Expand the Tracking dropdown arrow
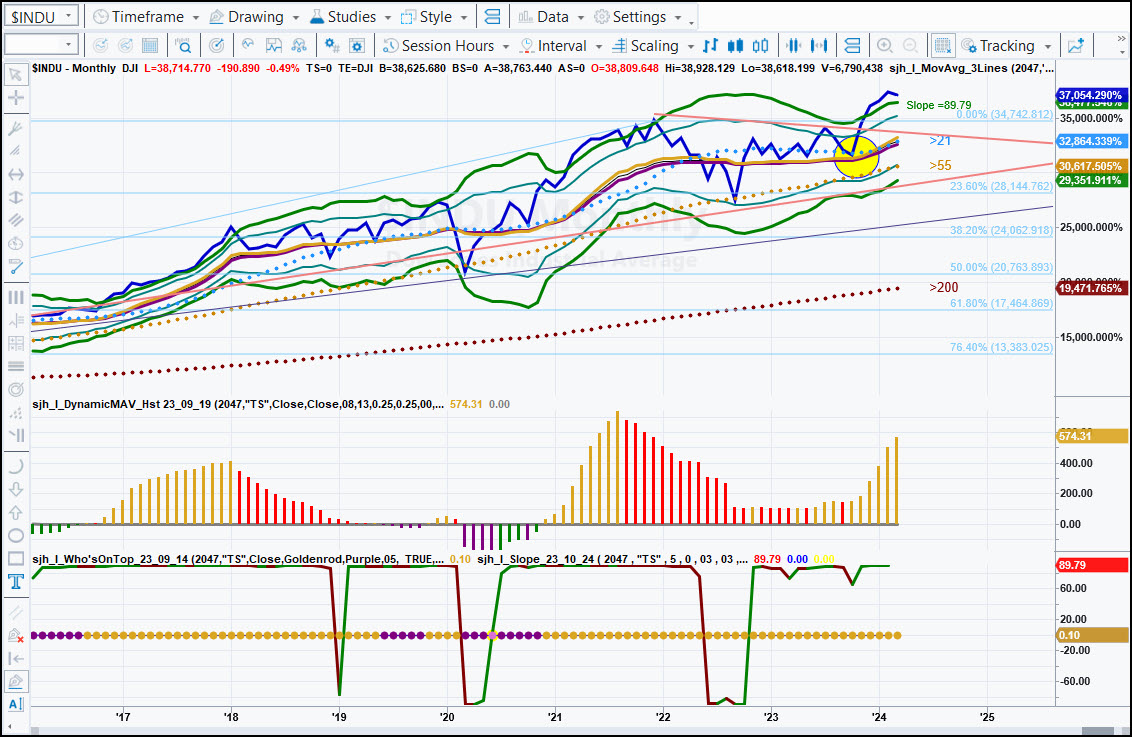Image resolution: width=1132 pixels, height=737 pixels. click(x=1048, y=46)
